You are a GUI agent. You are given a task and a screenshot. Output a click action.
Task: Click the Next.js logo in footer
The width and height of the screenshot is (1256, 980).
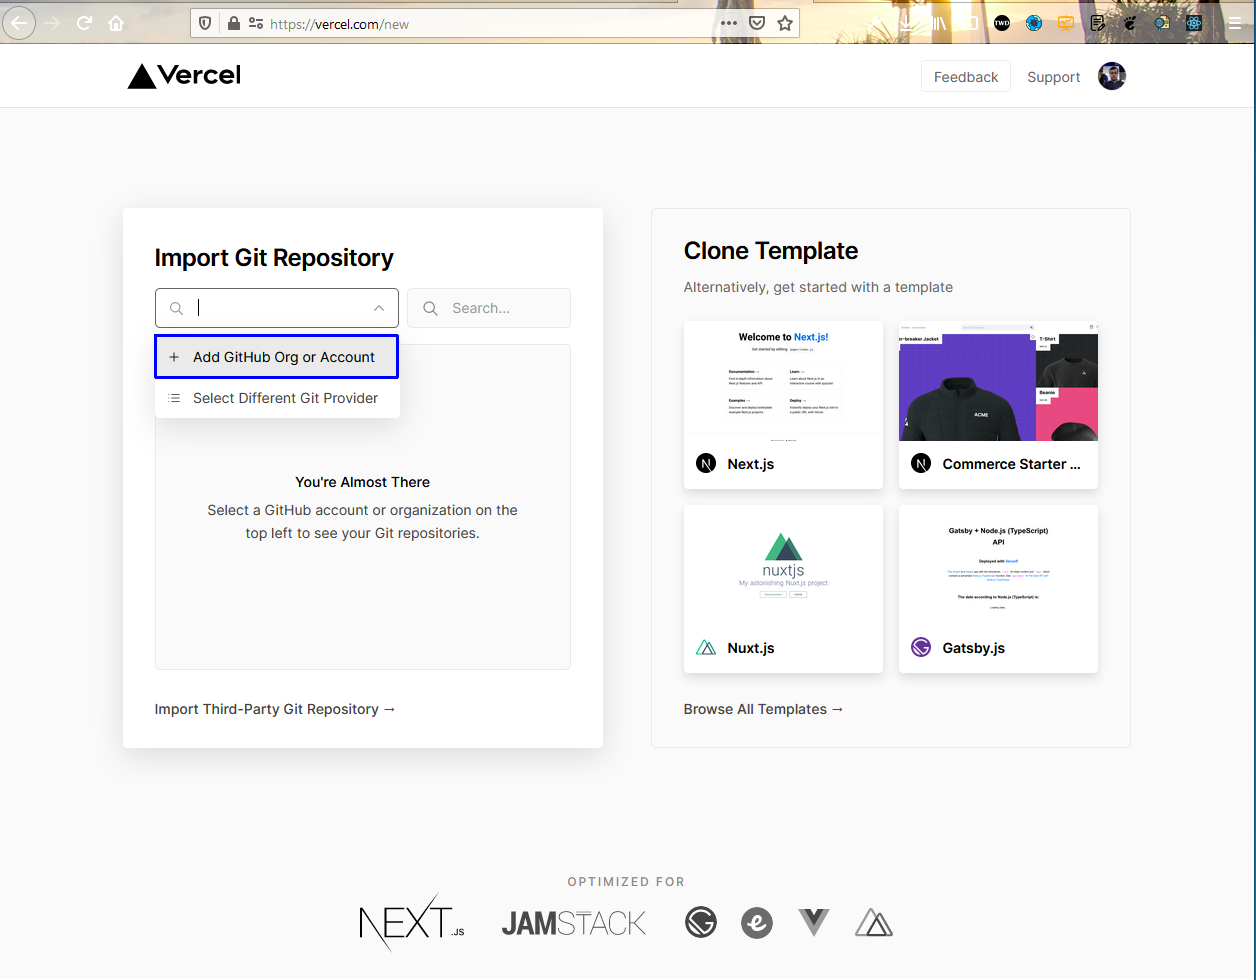tap(412, 921)
